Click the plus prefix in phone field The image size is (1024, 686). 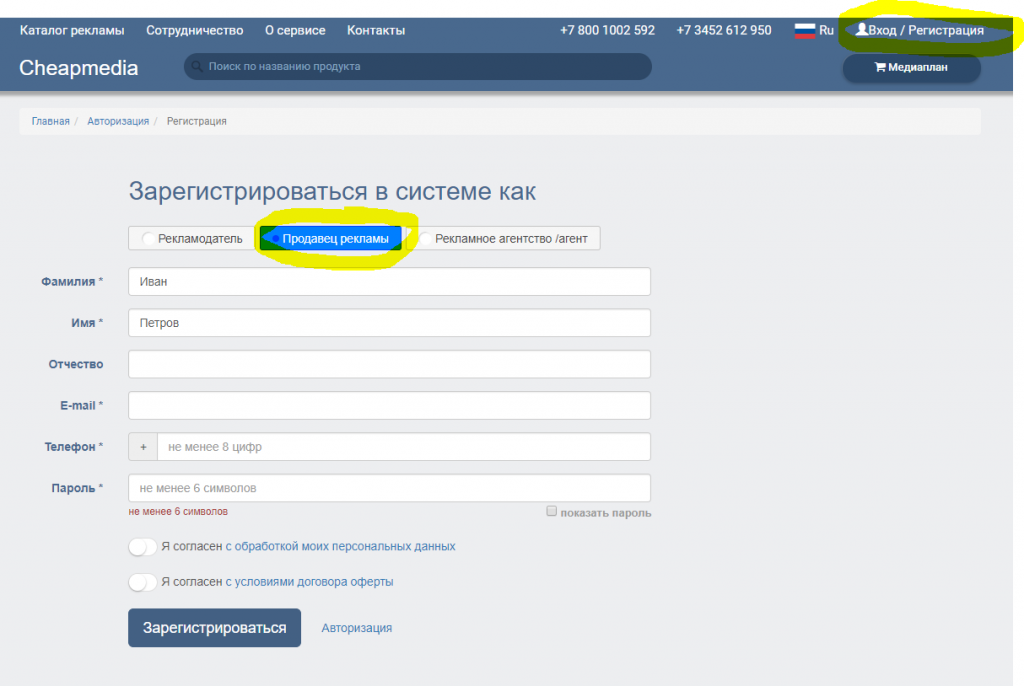click(x=143, y=447)
